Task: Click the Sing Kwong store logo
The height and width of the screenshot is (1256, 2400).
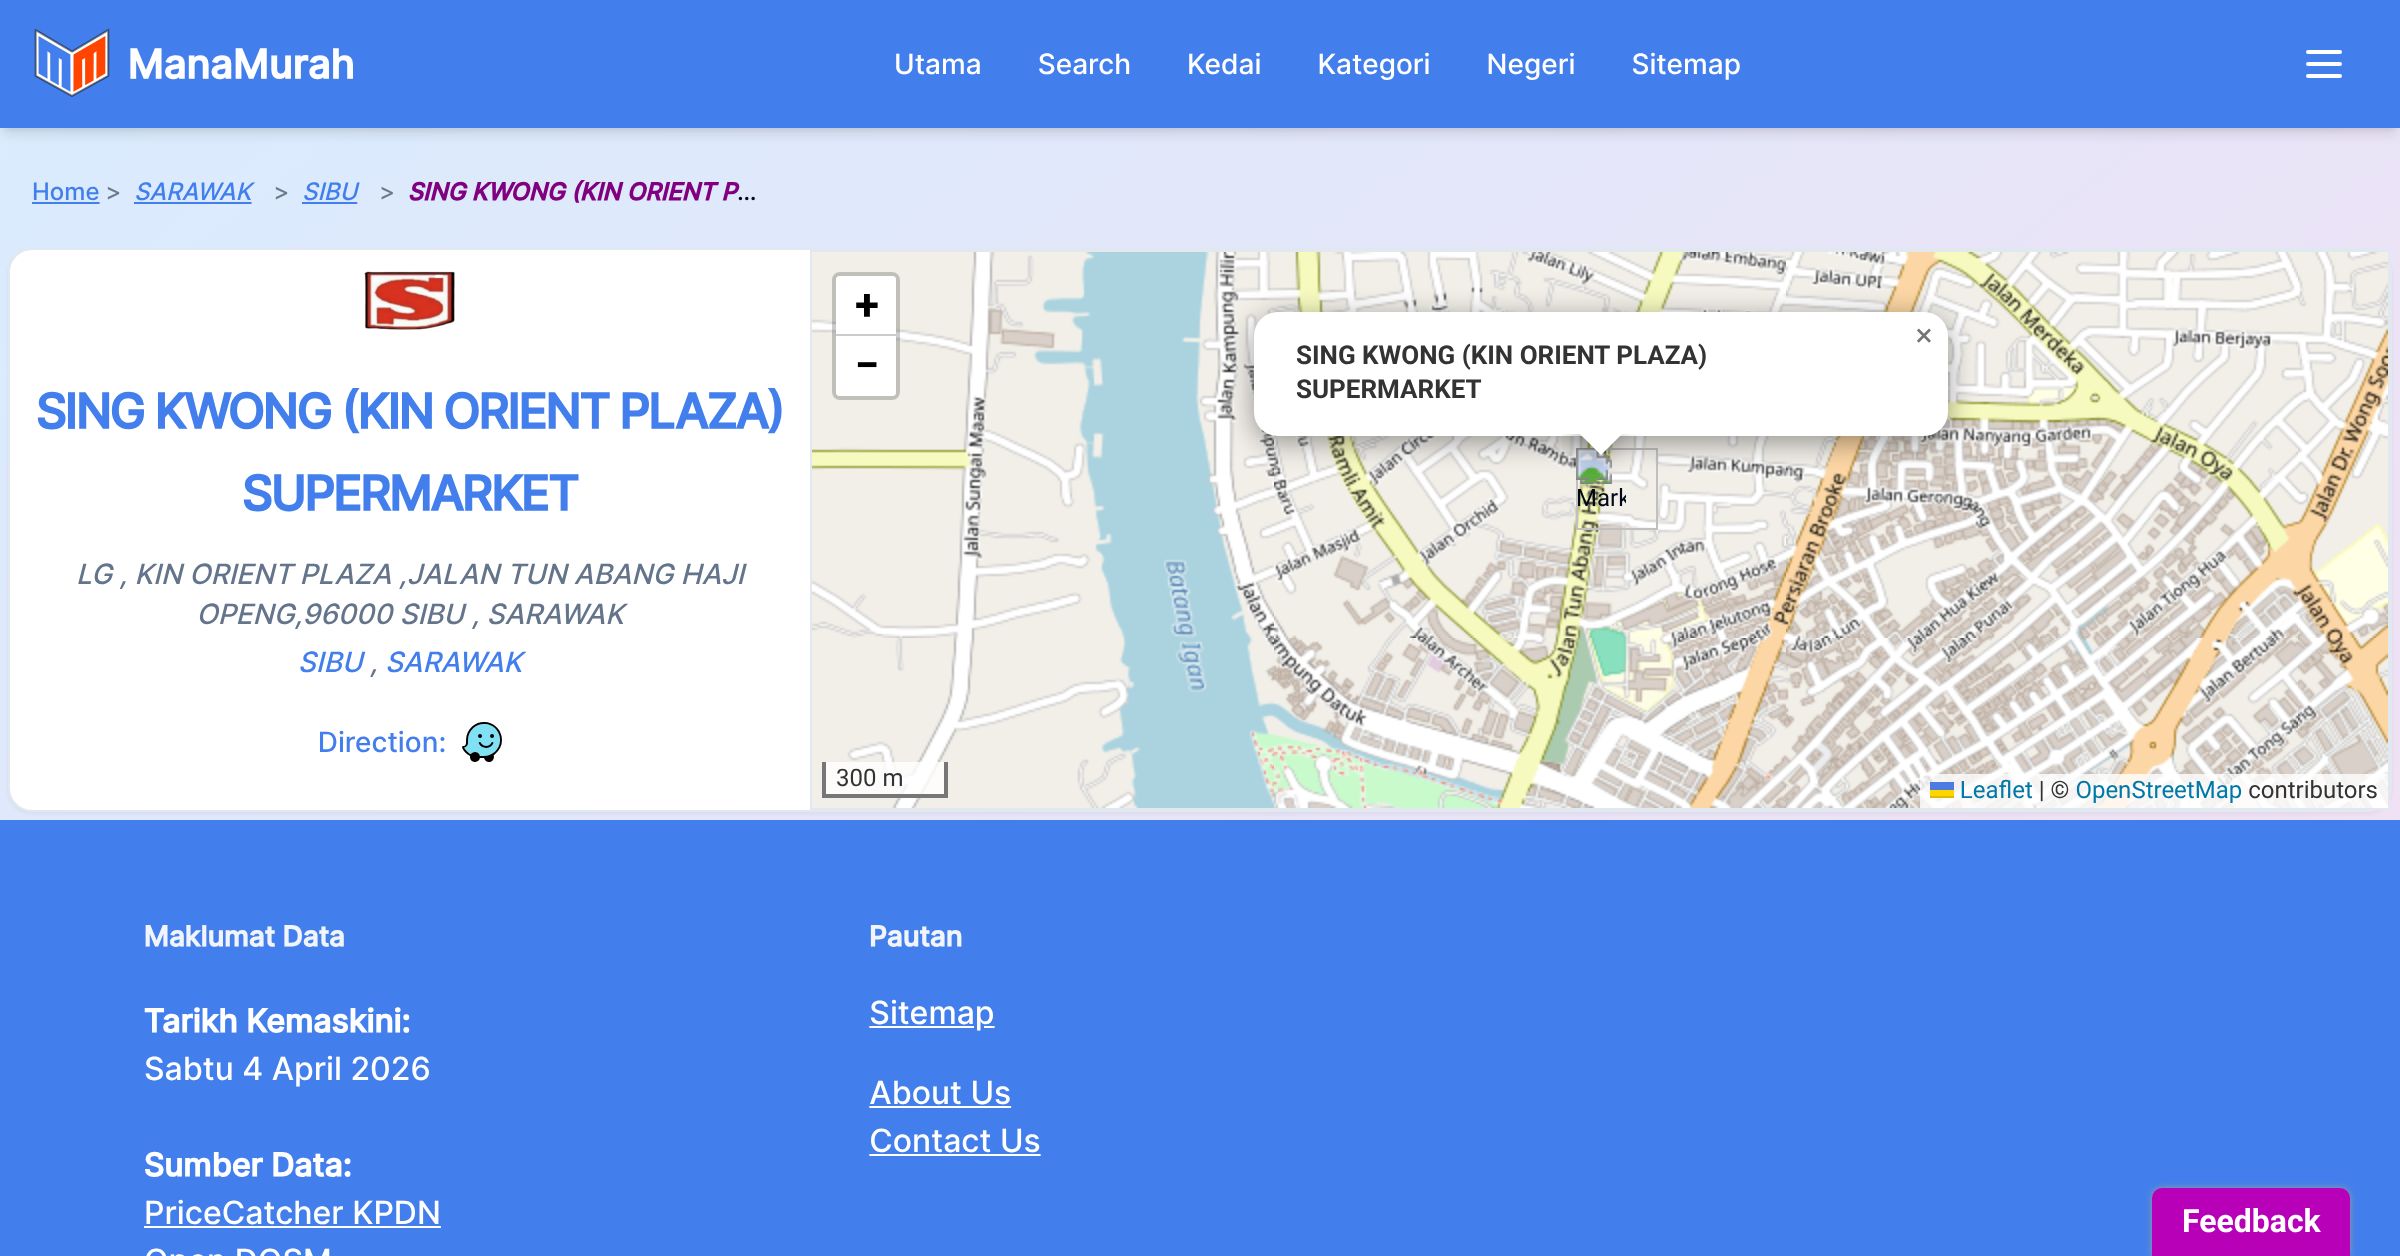Action: [x=409, y=300]
